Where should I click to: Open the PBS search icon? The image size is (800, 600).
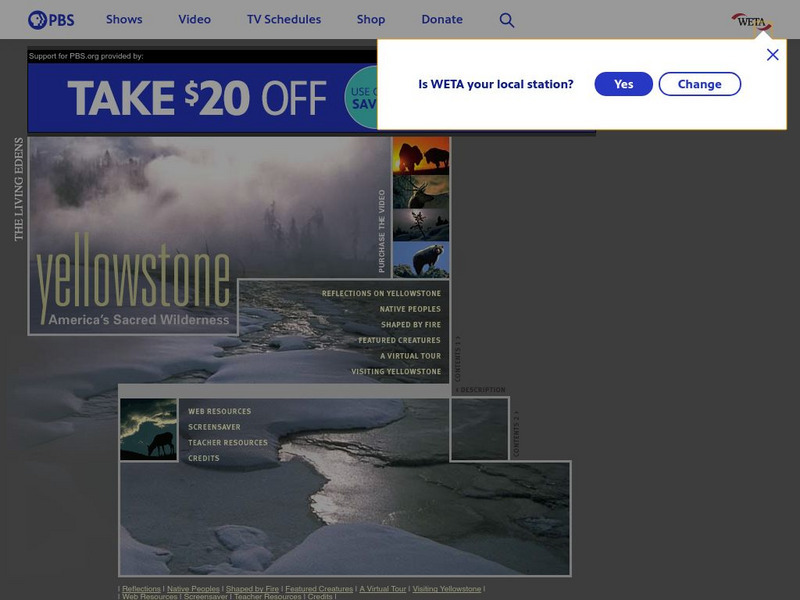(508, 19)
